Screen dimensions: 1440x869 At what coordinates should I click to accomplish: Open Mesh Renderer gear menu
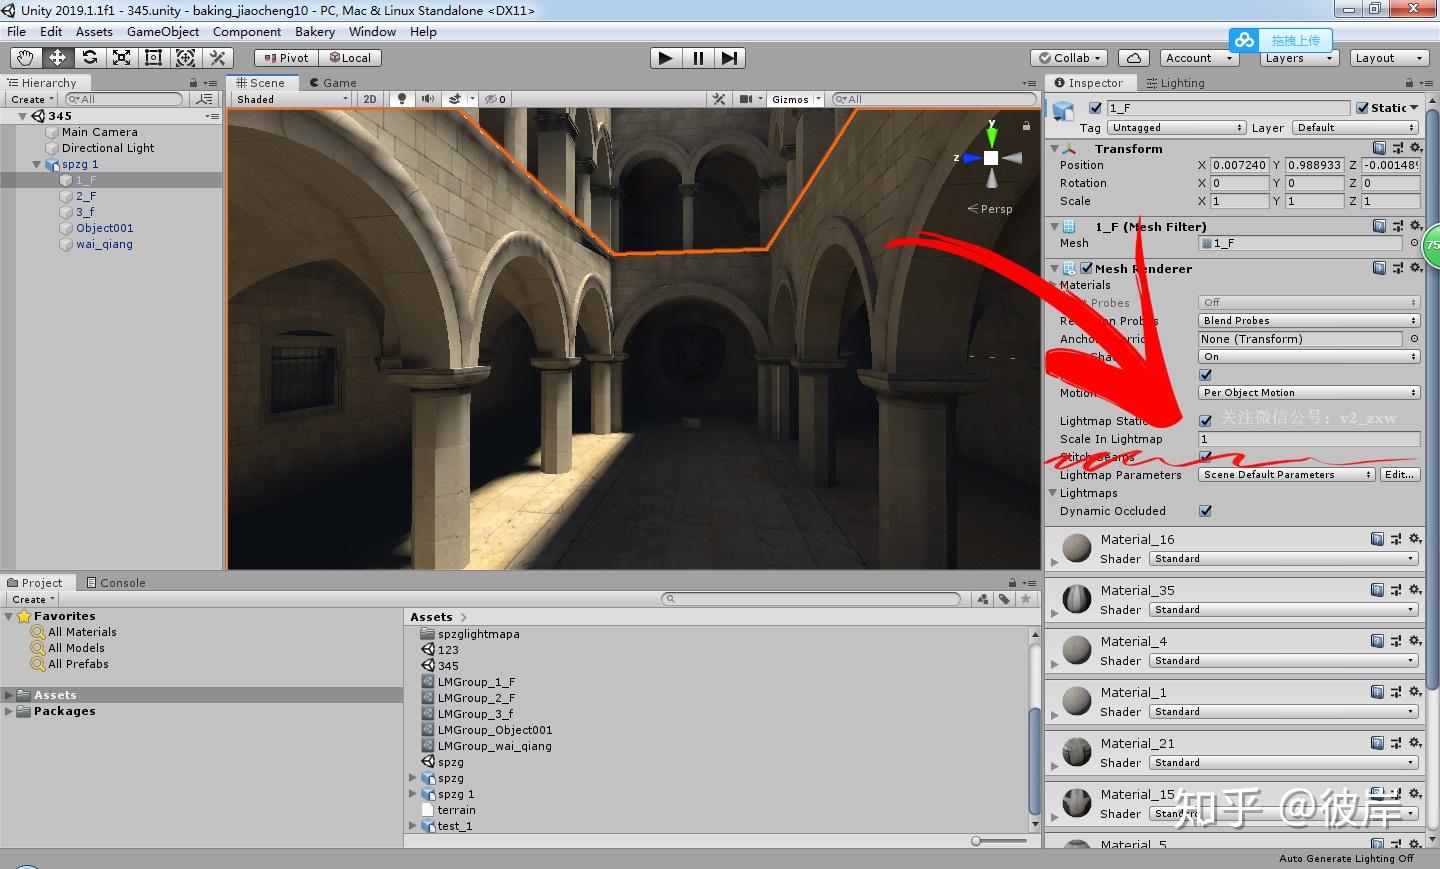click(1416, 268)
